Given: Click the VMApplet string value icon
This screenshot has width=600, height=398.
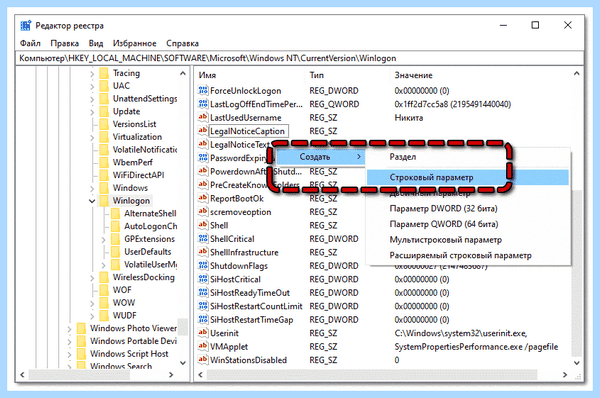Looking at the screenshot, I should tap(203, 346).
